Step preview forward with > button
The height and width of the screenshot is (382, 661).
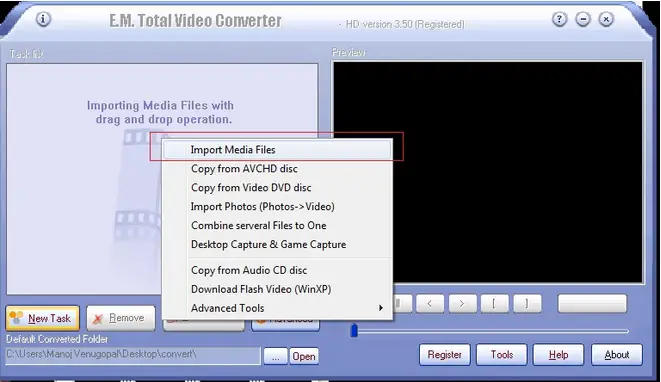[x=462, y=304]
